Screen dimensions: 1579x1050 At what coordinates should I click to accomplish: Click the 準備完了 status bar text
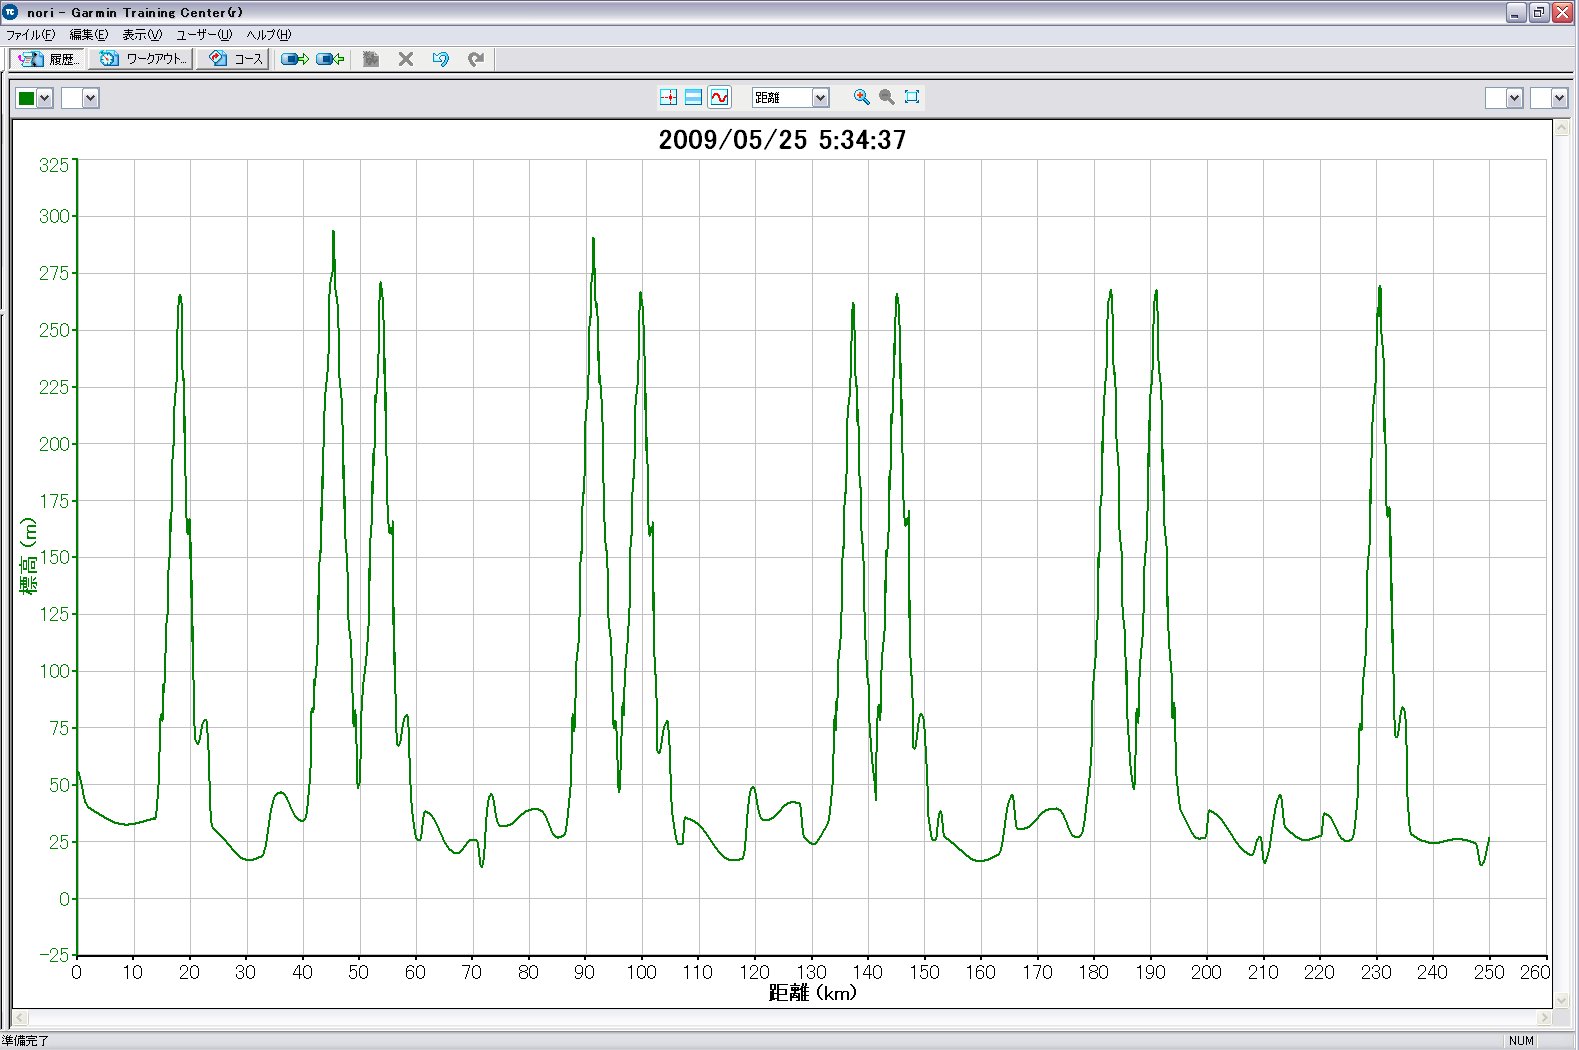(25, 1041)
